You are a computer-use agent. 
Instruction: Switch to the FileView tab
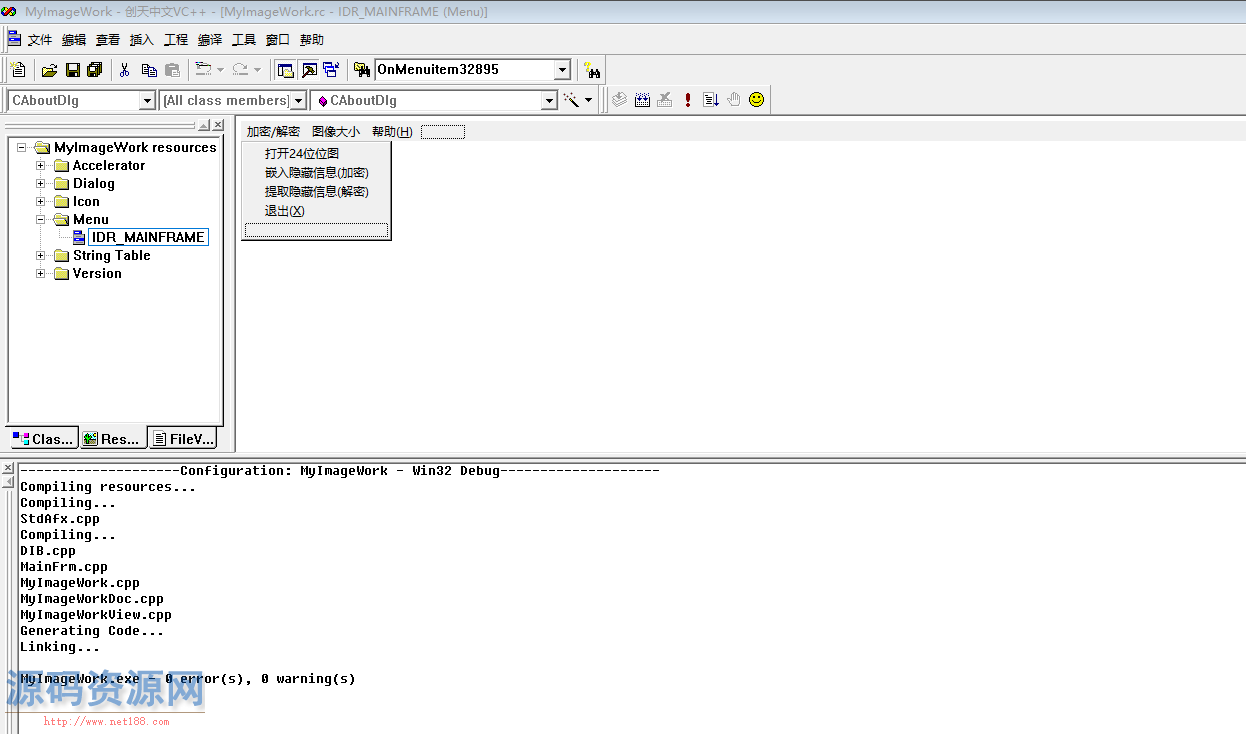point(182,438)
